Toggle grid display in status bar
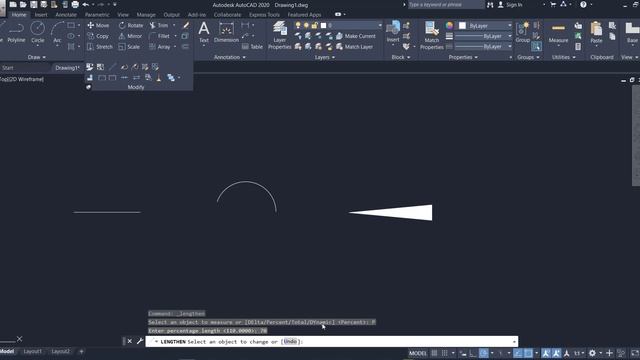 (434, 353)
